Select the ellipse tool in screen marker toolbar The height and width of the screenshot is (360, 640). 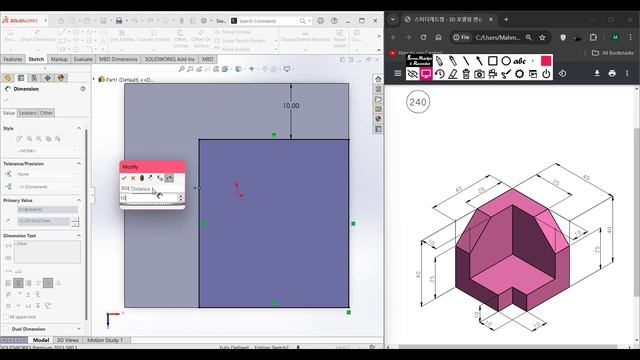506,61
